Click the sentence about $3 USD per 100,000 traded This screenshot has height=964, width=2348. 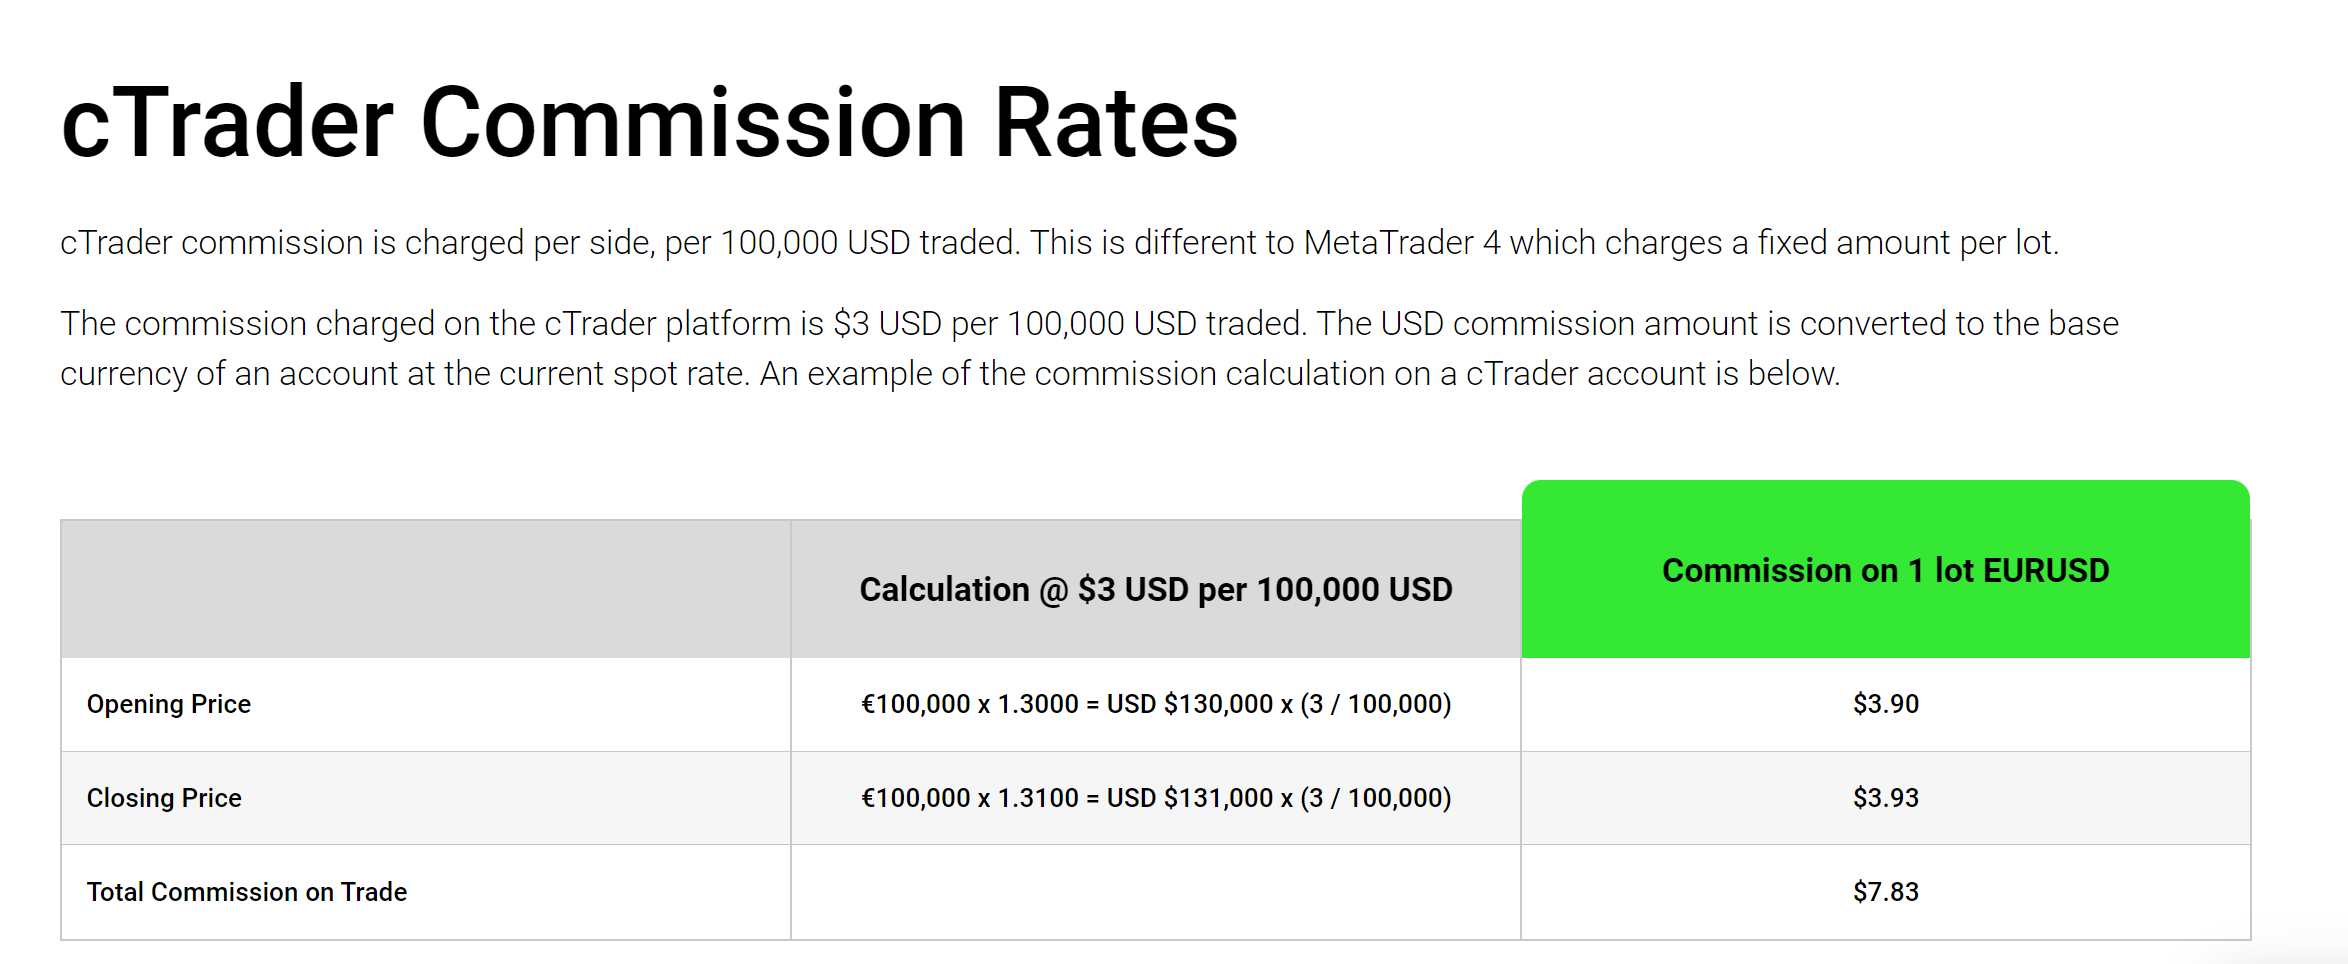coord(684,324)
